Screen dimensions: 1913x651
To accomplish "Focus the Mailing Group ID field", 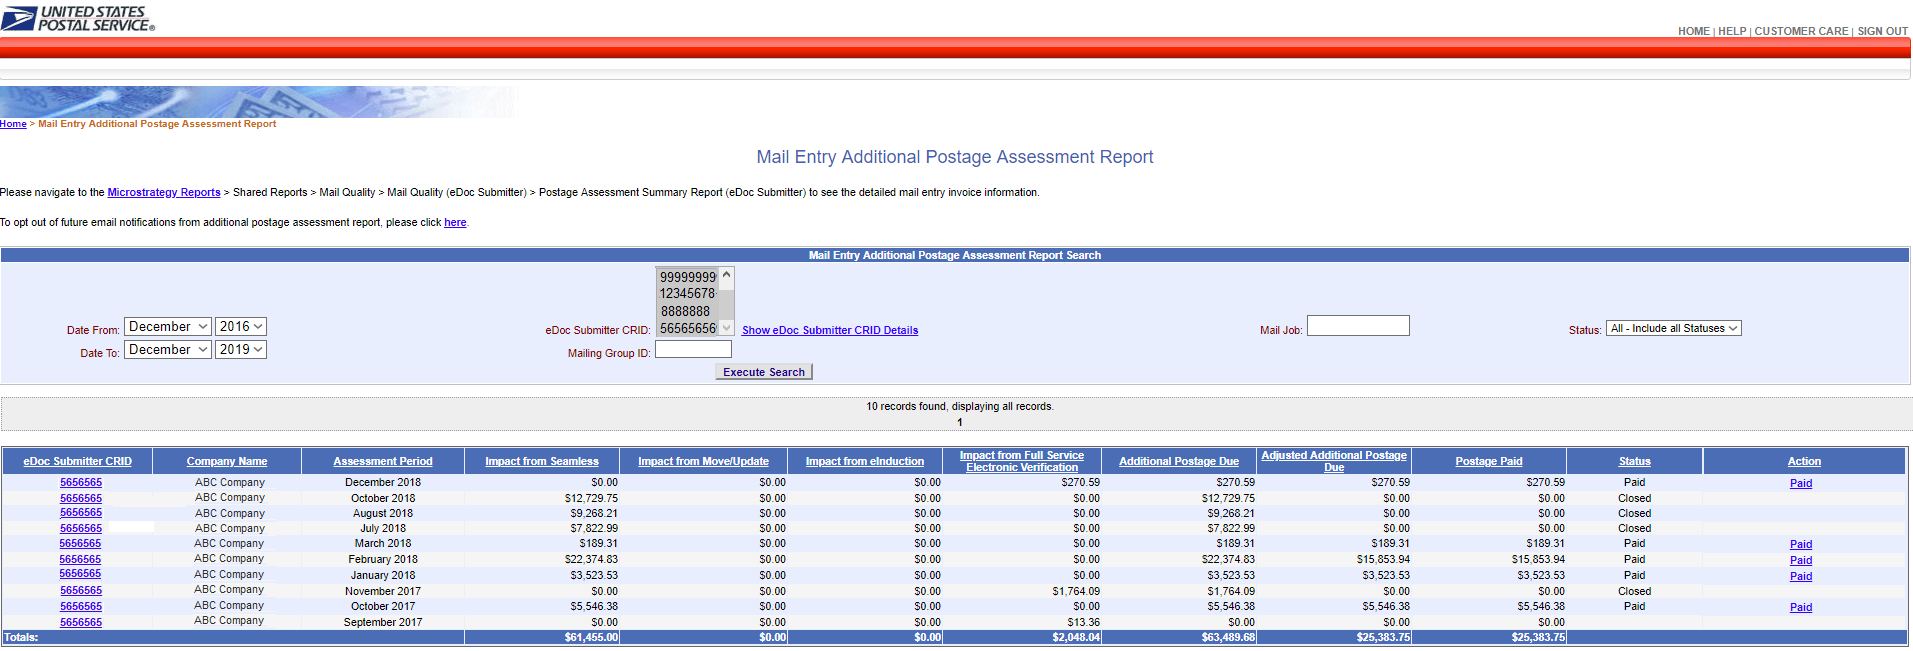I will (693, 350).
